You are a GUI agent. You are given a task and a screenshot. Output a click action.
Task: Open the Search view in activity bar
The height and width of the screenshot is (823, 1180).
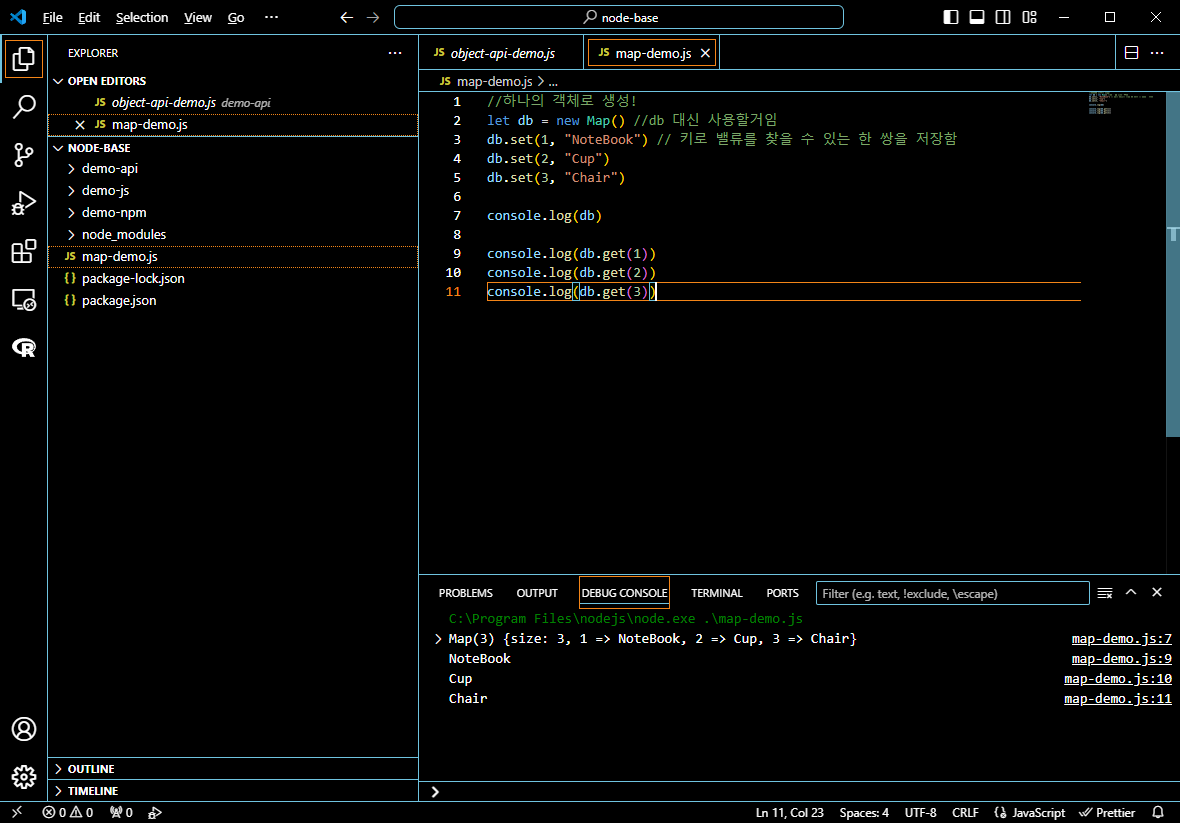[23, 107]
